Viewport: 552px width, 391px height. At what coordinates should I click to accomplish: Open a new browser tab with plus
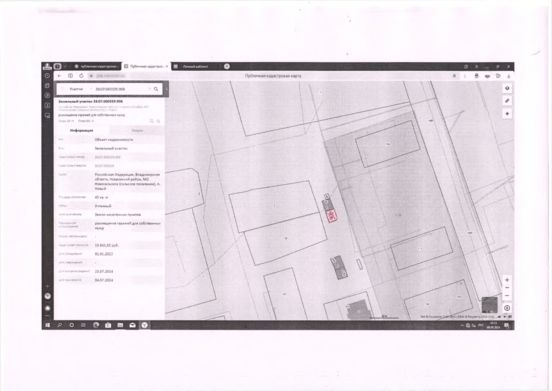[227, 67]
